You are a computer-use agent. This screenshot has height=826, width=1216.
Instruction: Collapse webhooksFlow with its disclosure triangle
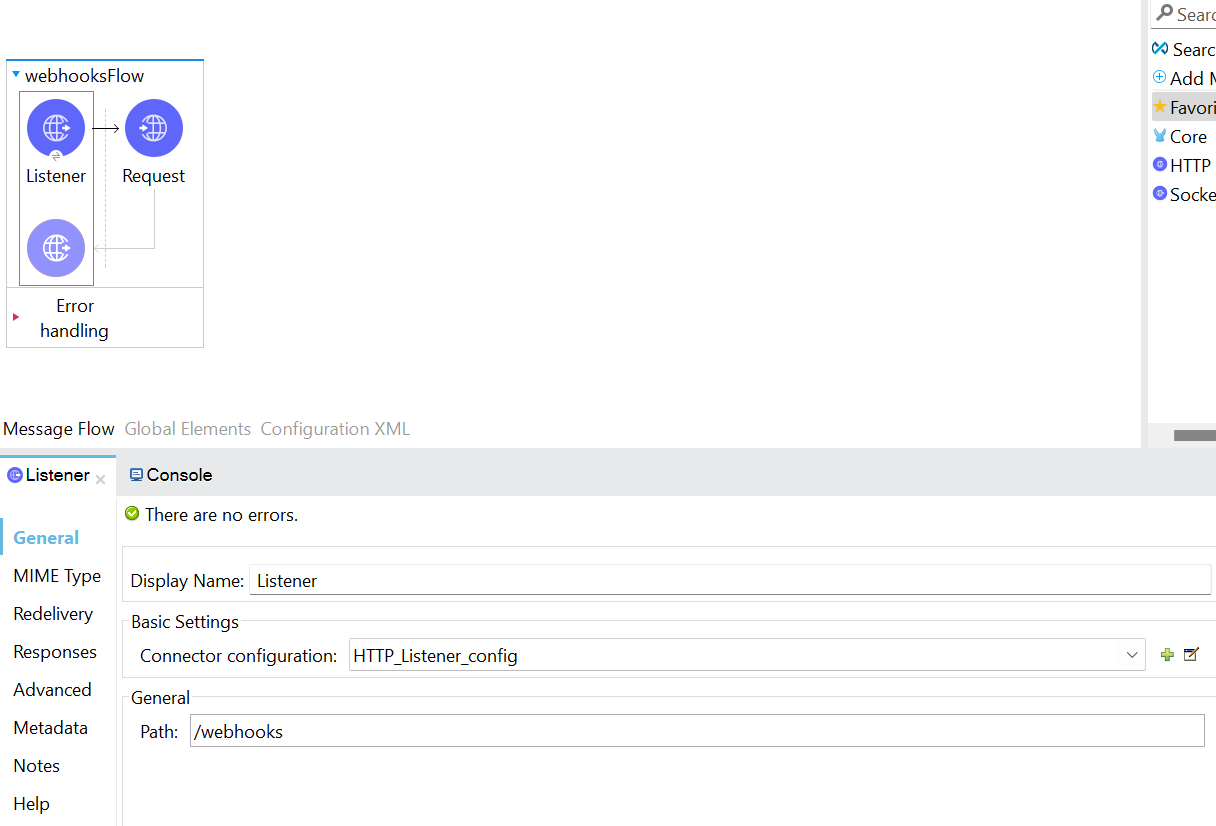14,74
